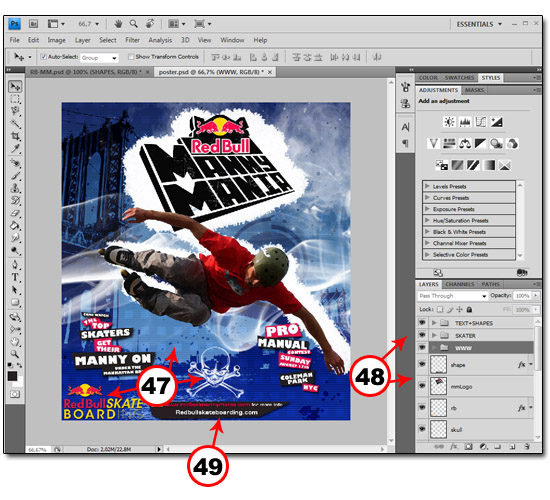The width and height of the screenshot is (550, 500).
Task: Open the Layer menu
Action: 82,40
